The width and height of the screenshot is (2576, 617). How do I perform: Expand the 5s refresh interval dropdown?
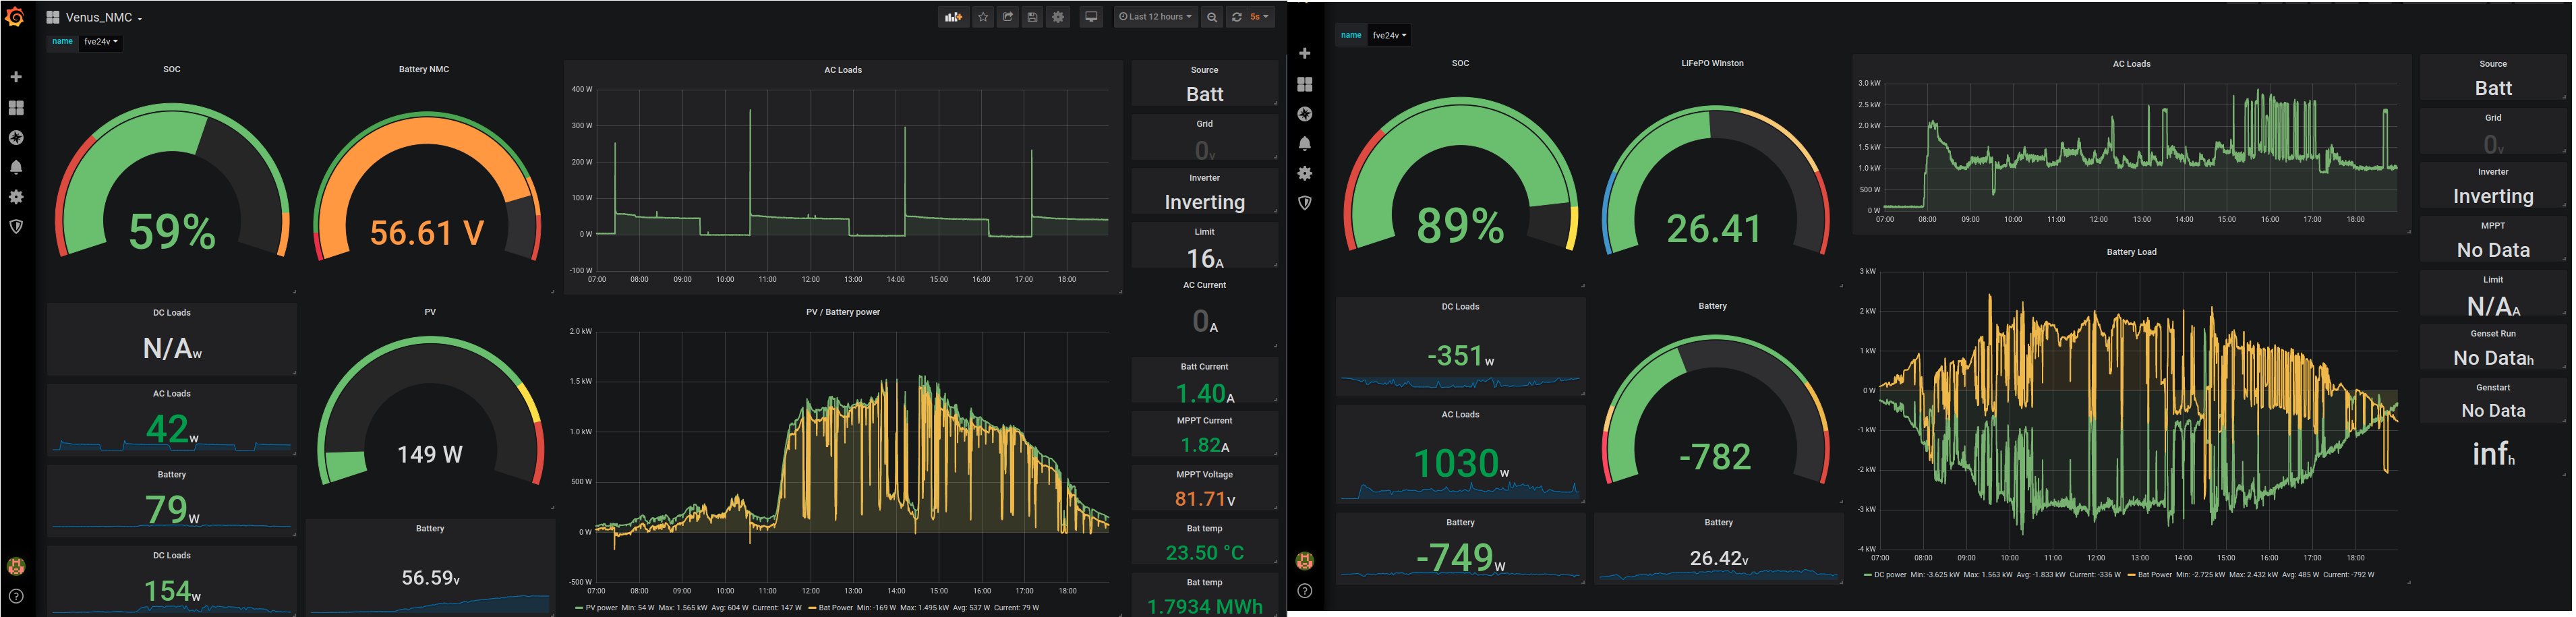[x=1260, y=17]
